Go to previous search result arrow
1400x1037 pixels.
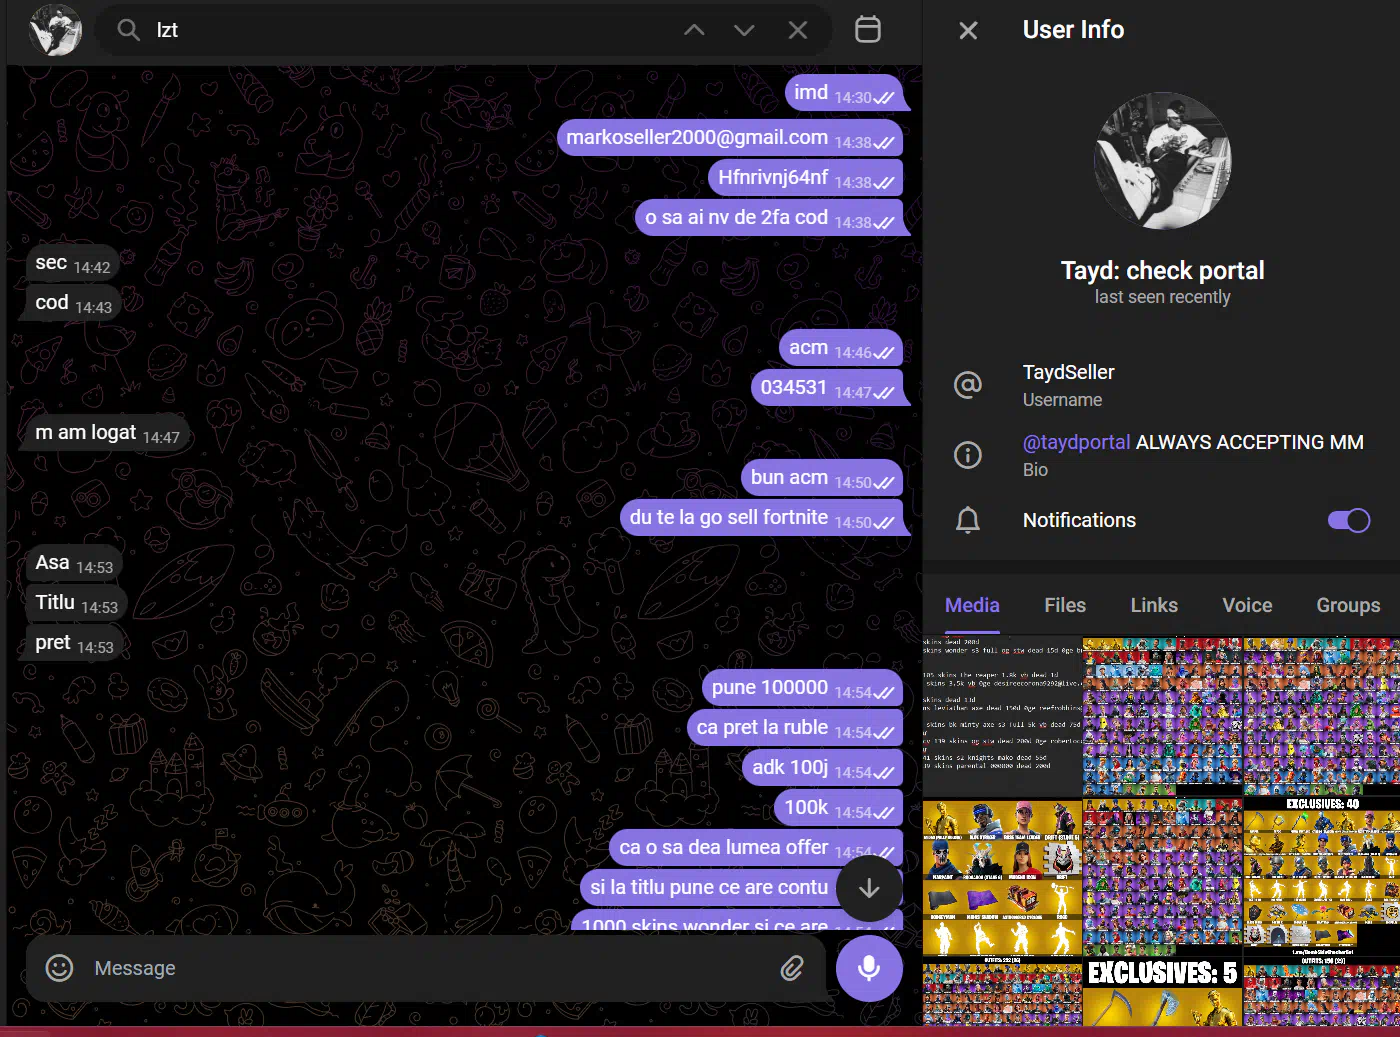pos(694,30)
